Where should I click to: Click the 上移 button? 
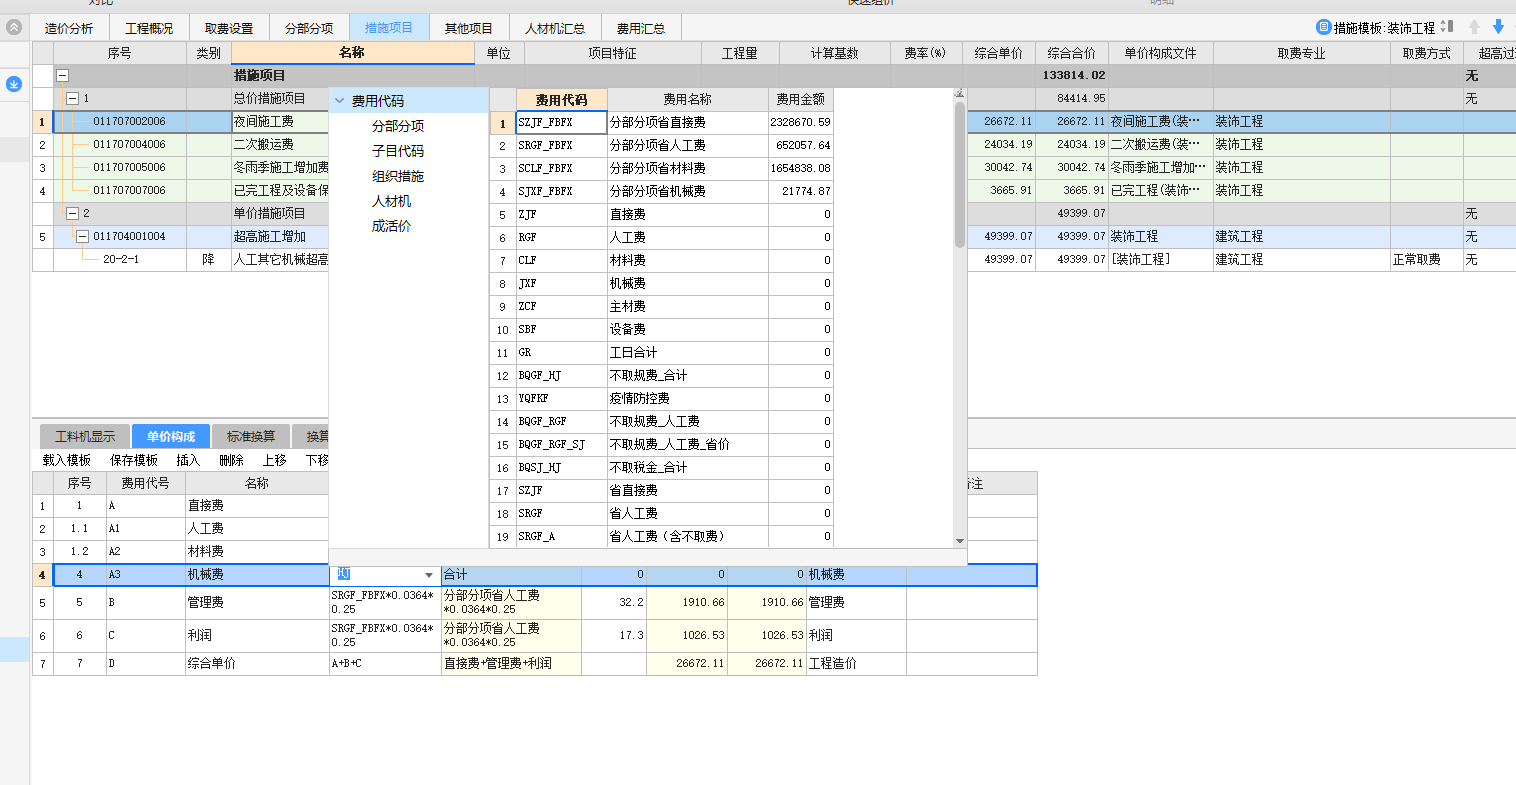(274, 460)
